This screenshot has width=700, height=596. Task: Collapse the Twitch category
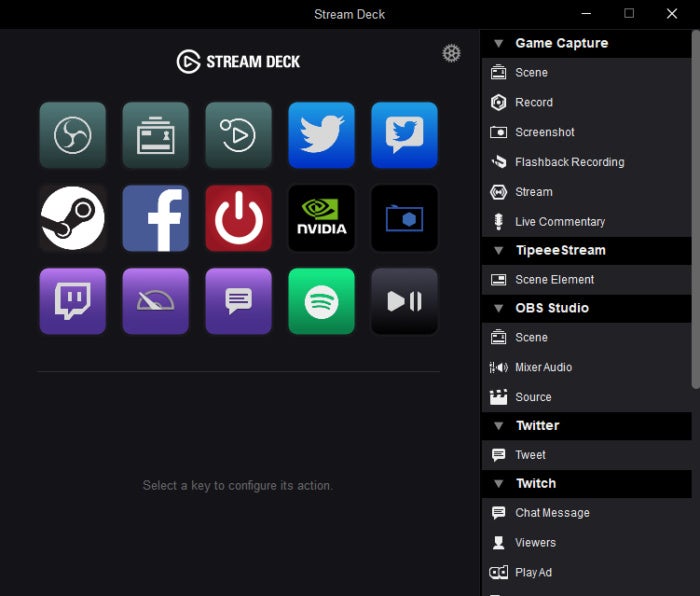click(499, 483)
